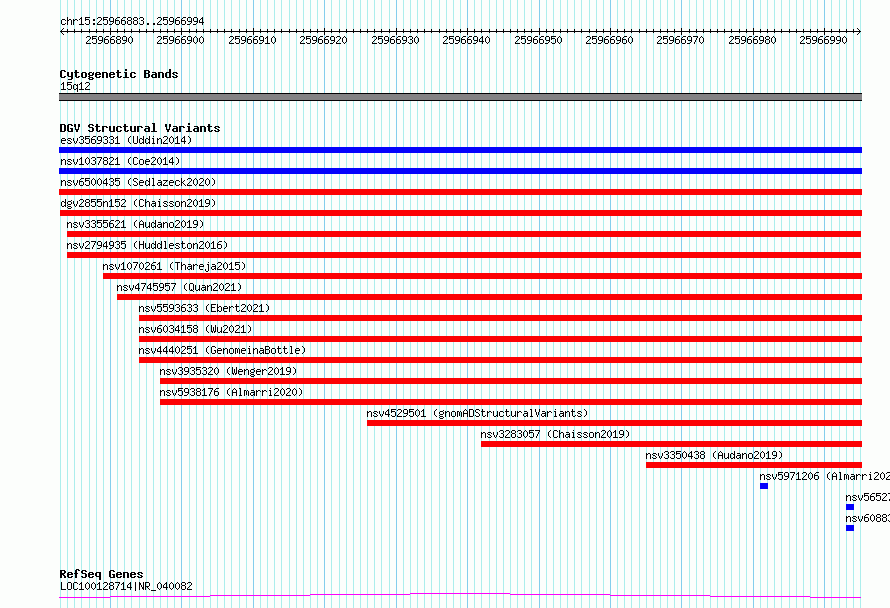Select the red nsv4745957 variant bar
This screenshot has width=890, height=608.
coord(489,297)
